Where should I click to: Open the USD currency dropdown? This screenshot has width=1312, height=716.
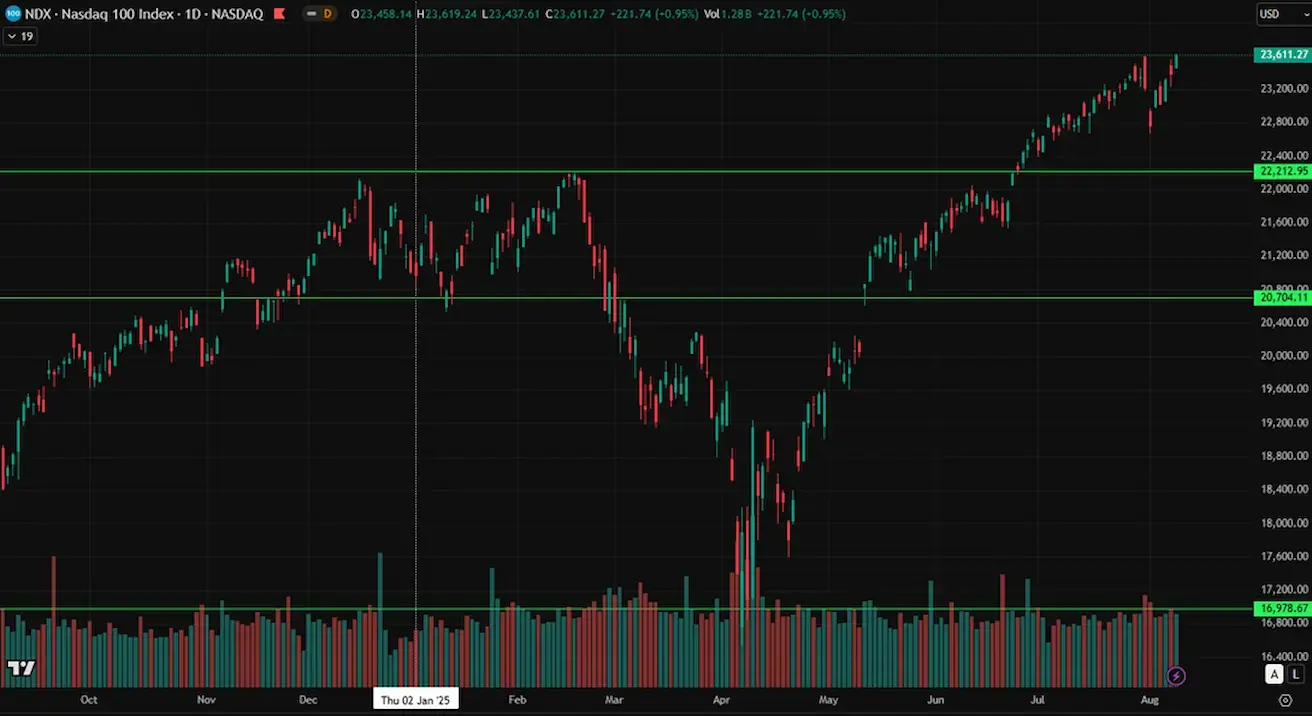[x=1282, y=14]
